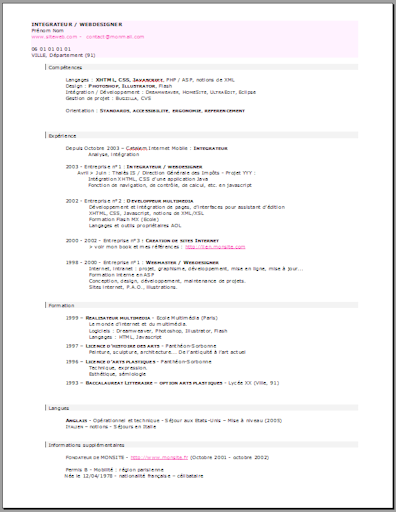Click the '1997 – Licence d'histoire des arts' entry
The image size is (396, 512).
point(141,346)
